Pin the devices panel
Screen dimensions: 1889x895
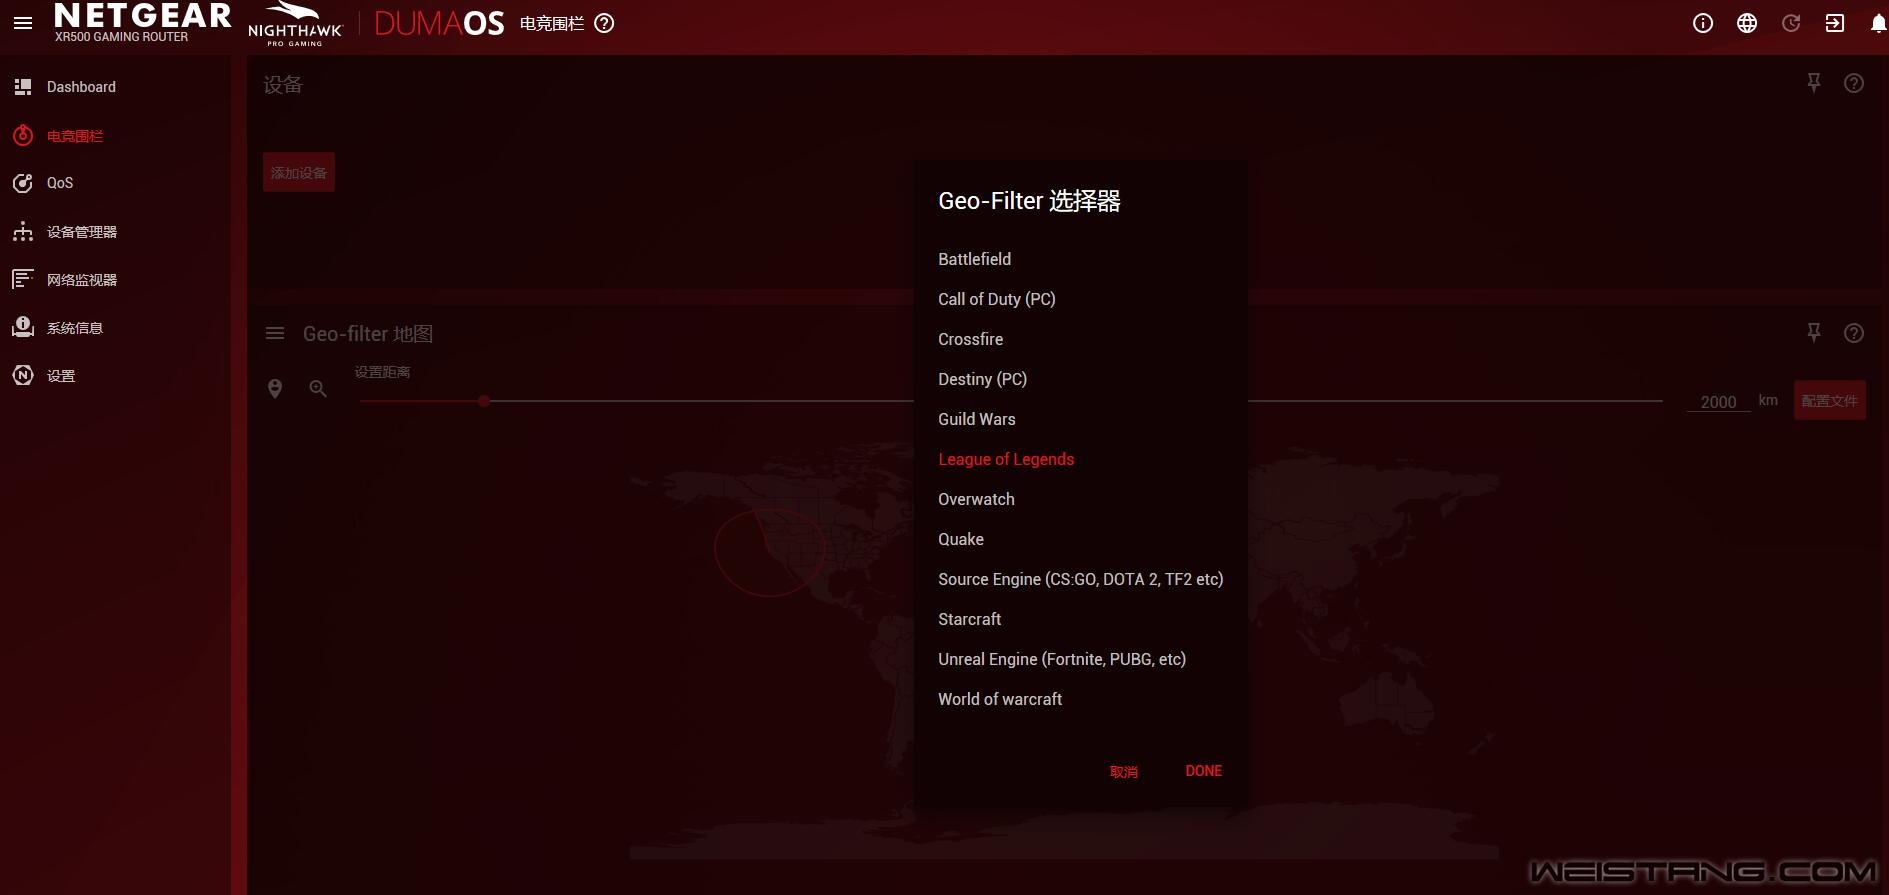pos(1813,83)
